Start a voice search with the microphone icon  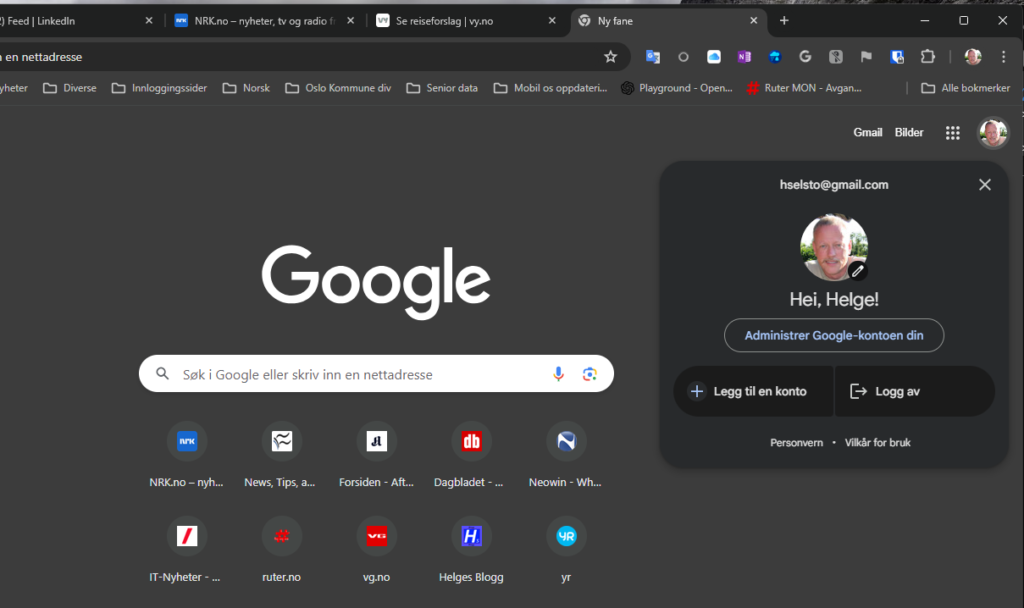(x=558, y=374)
